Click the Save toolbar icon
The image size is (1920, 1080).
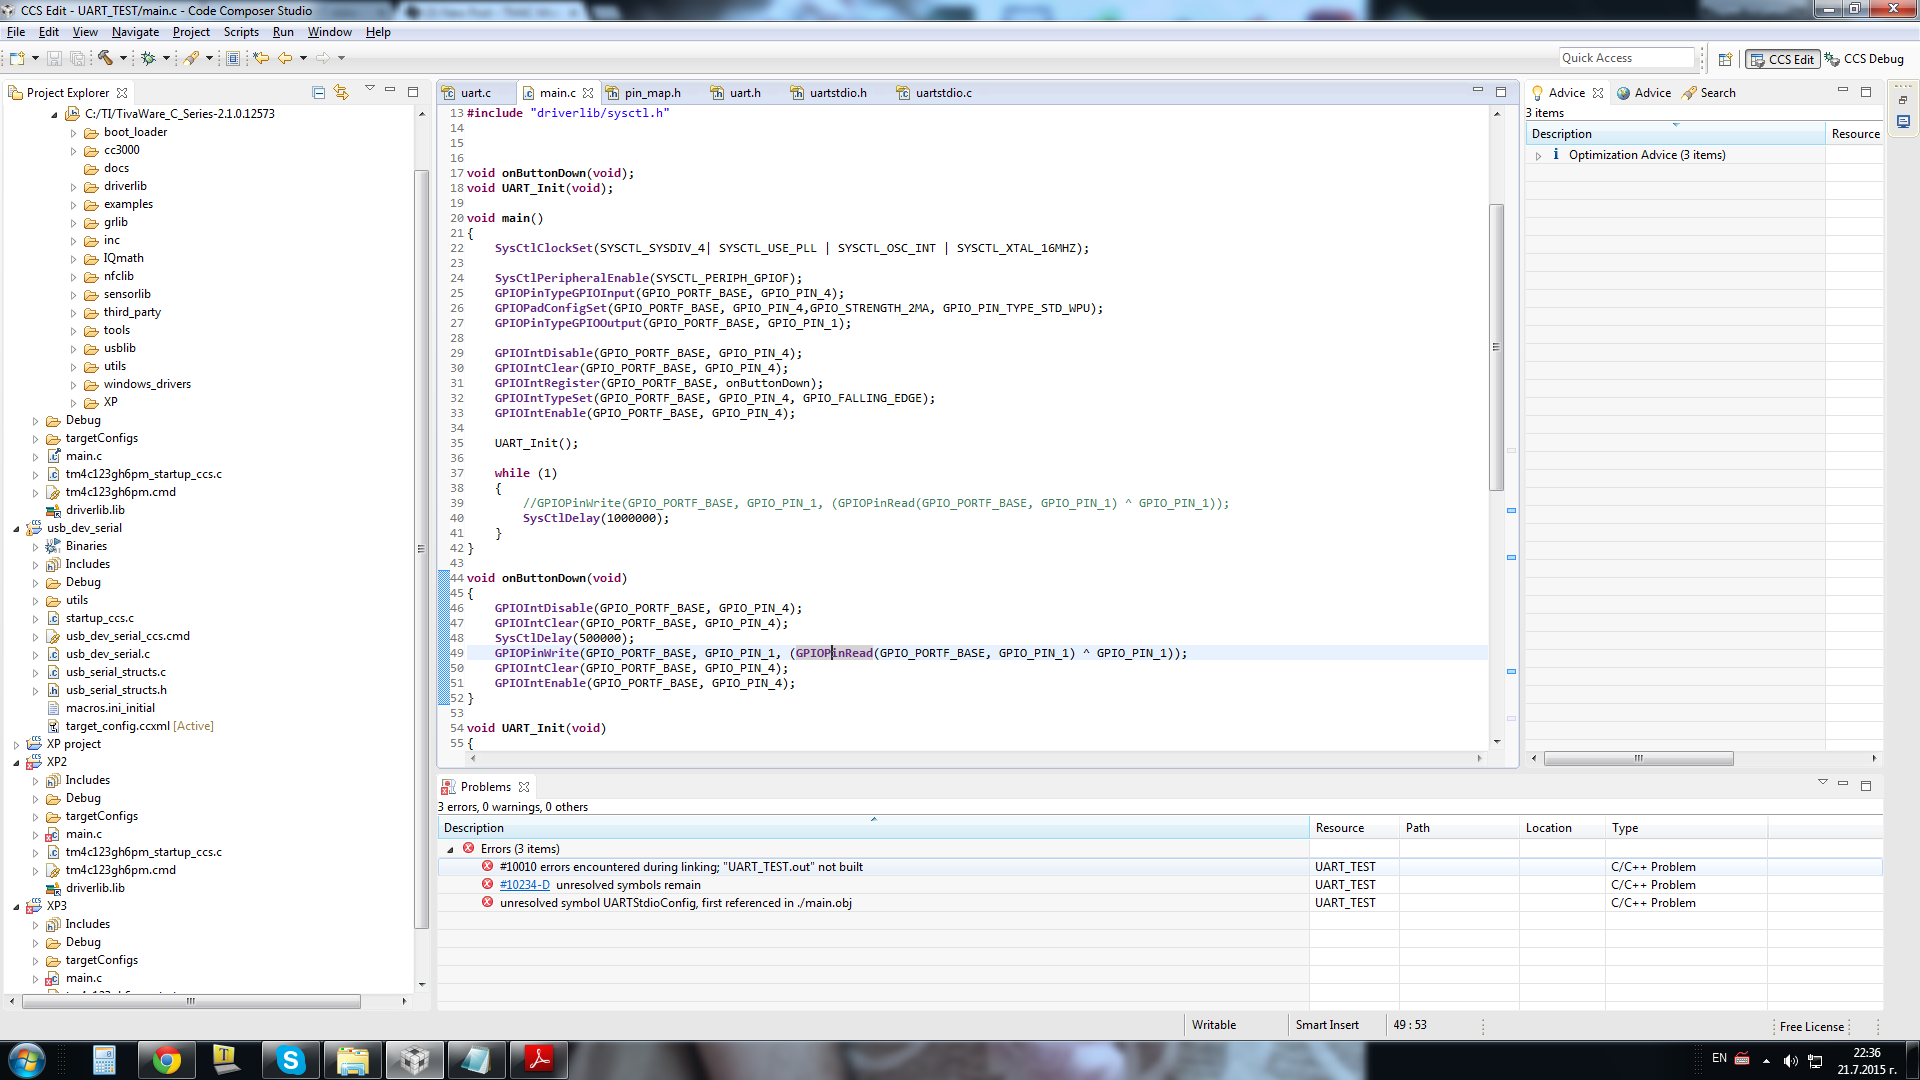pyautogui.click(x=55, y=59)
